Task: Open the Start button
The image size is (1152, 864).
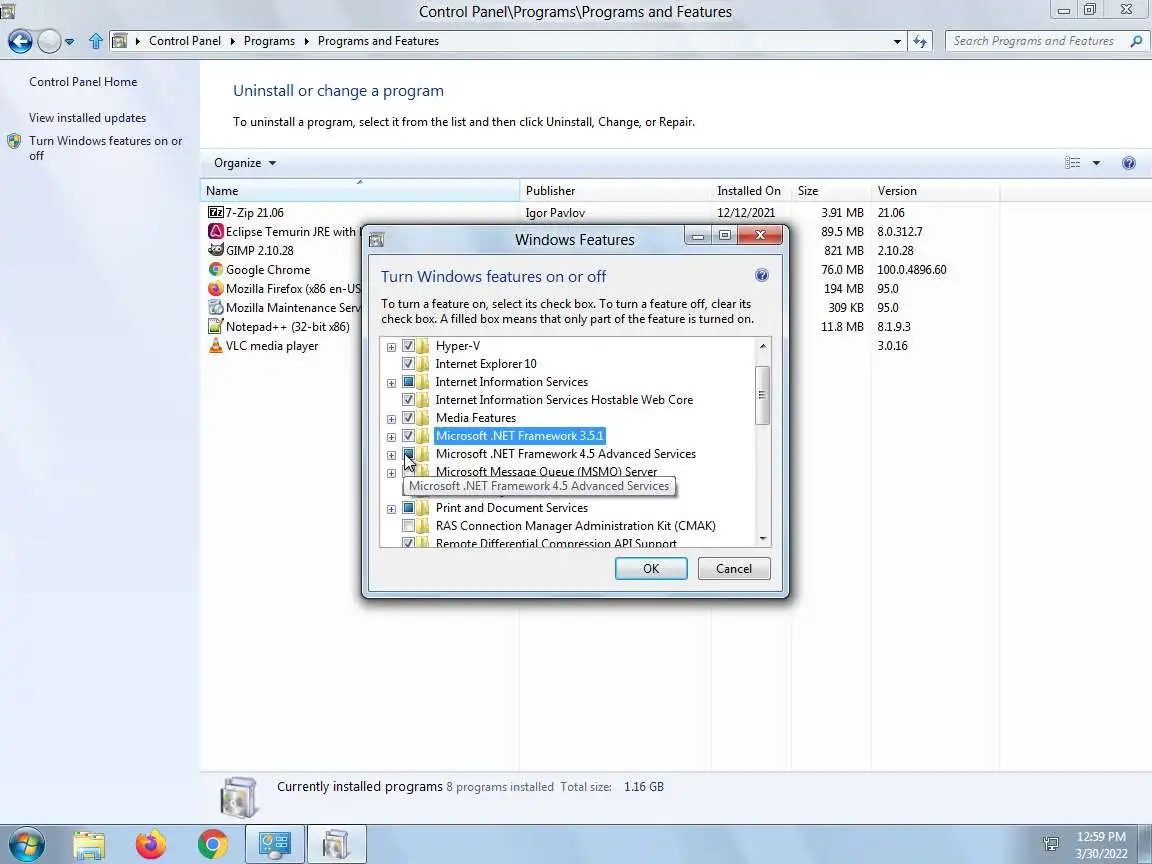Action: pos(26,844)
